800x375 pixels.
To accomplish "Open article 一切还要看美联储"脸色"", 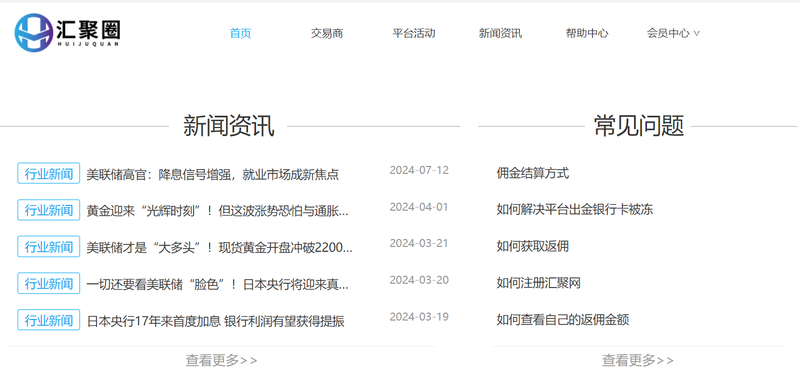I will [218, 285].
